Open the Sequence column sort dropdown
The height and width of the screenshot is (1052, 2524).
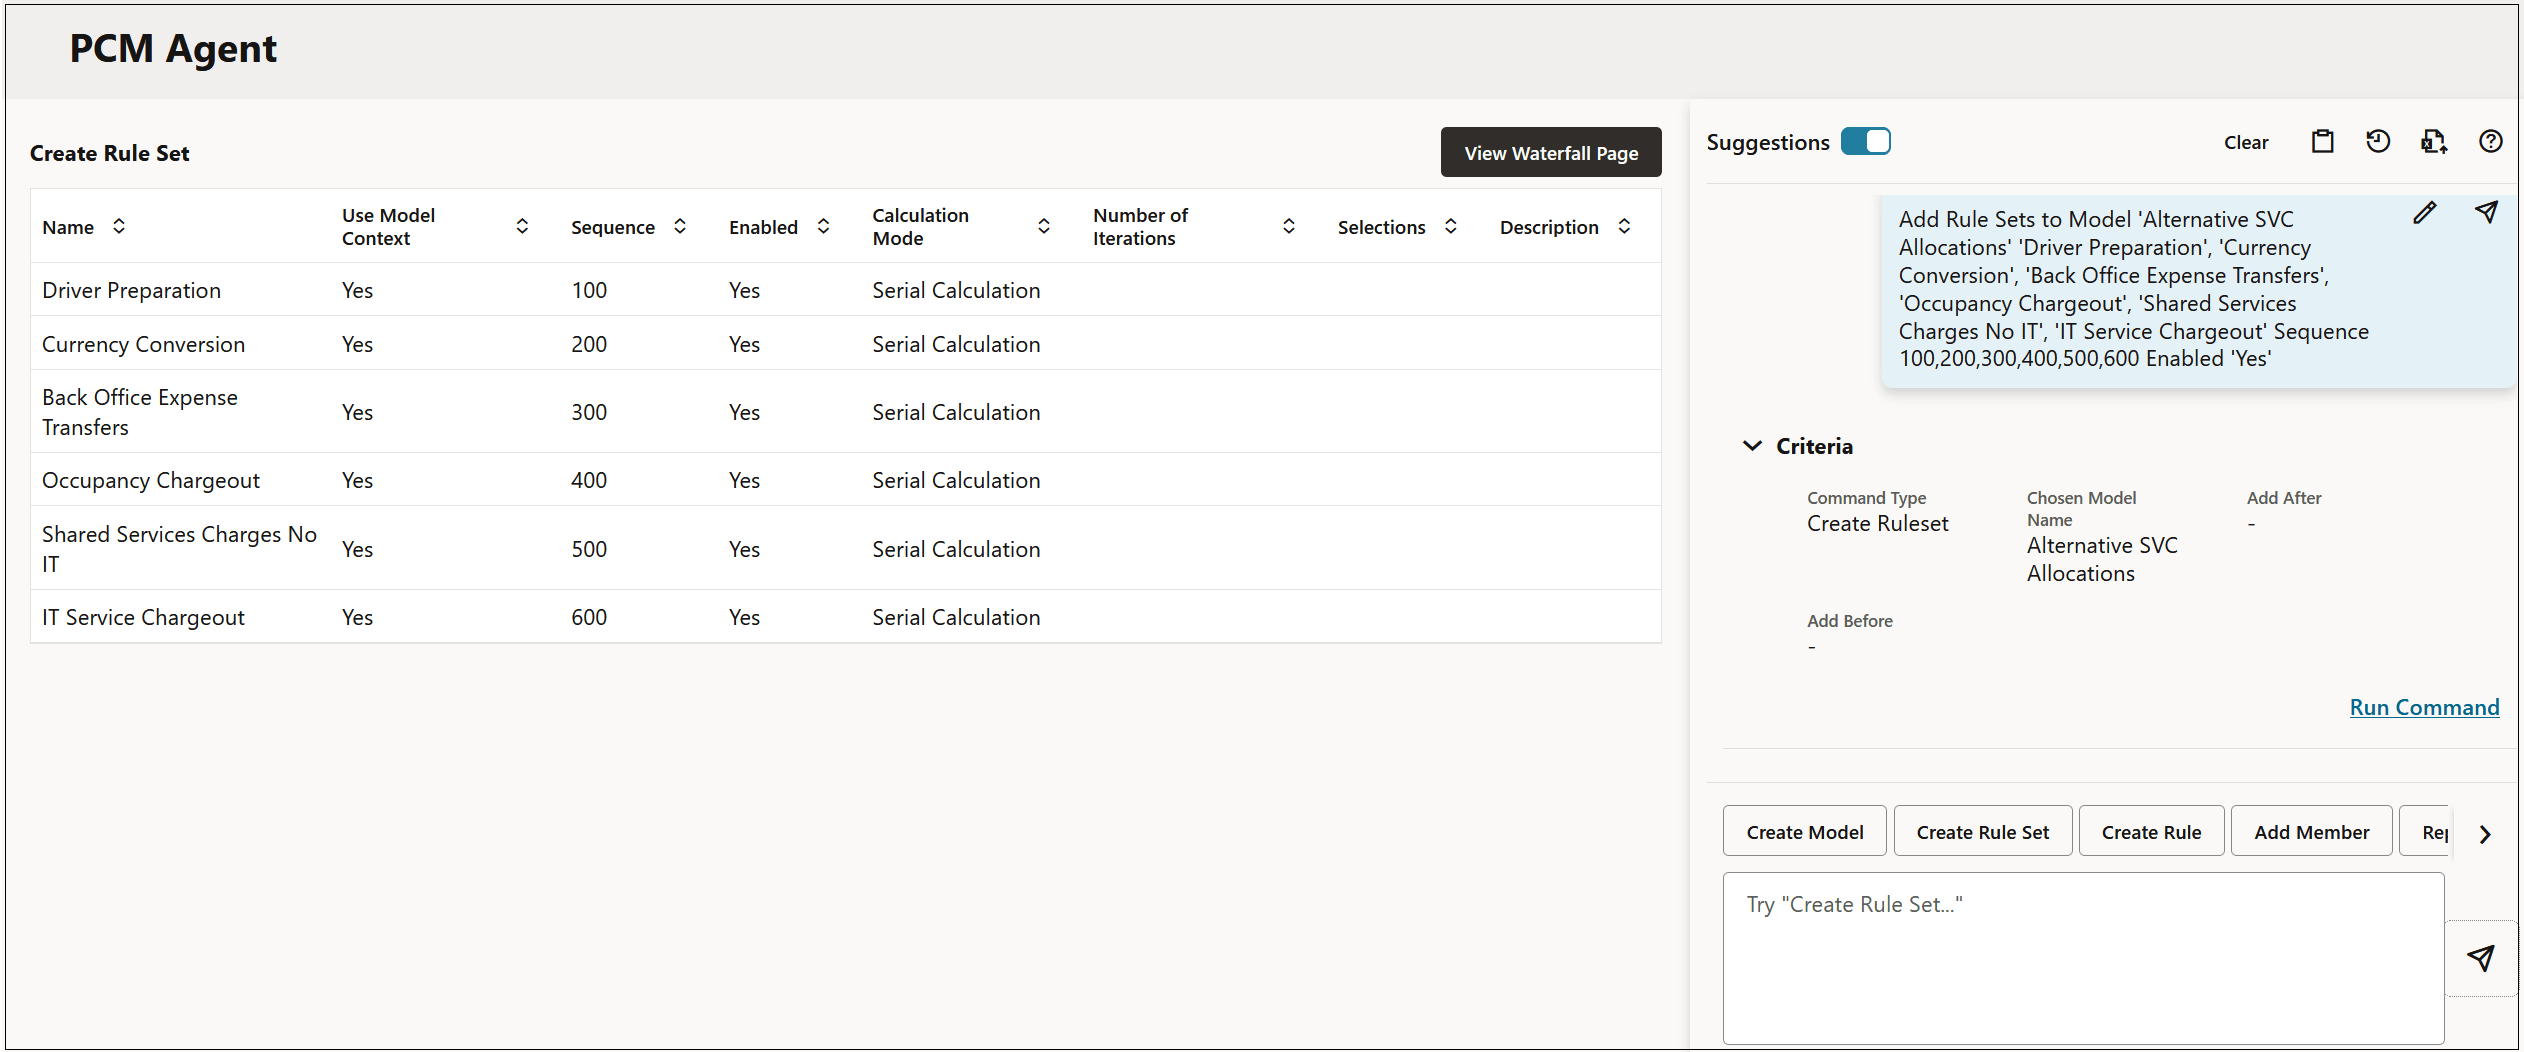(x=680, y=226)
